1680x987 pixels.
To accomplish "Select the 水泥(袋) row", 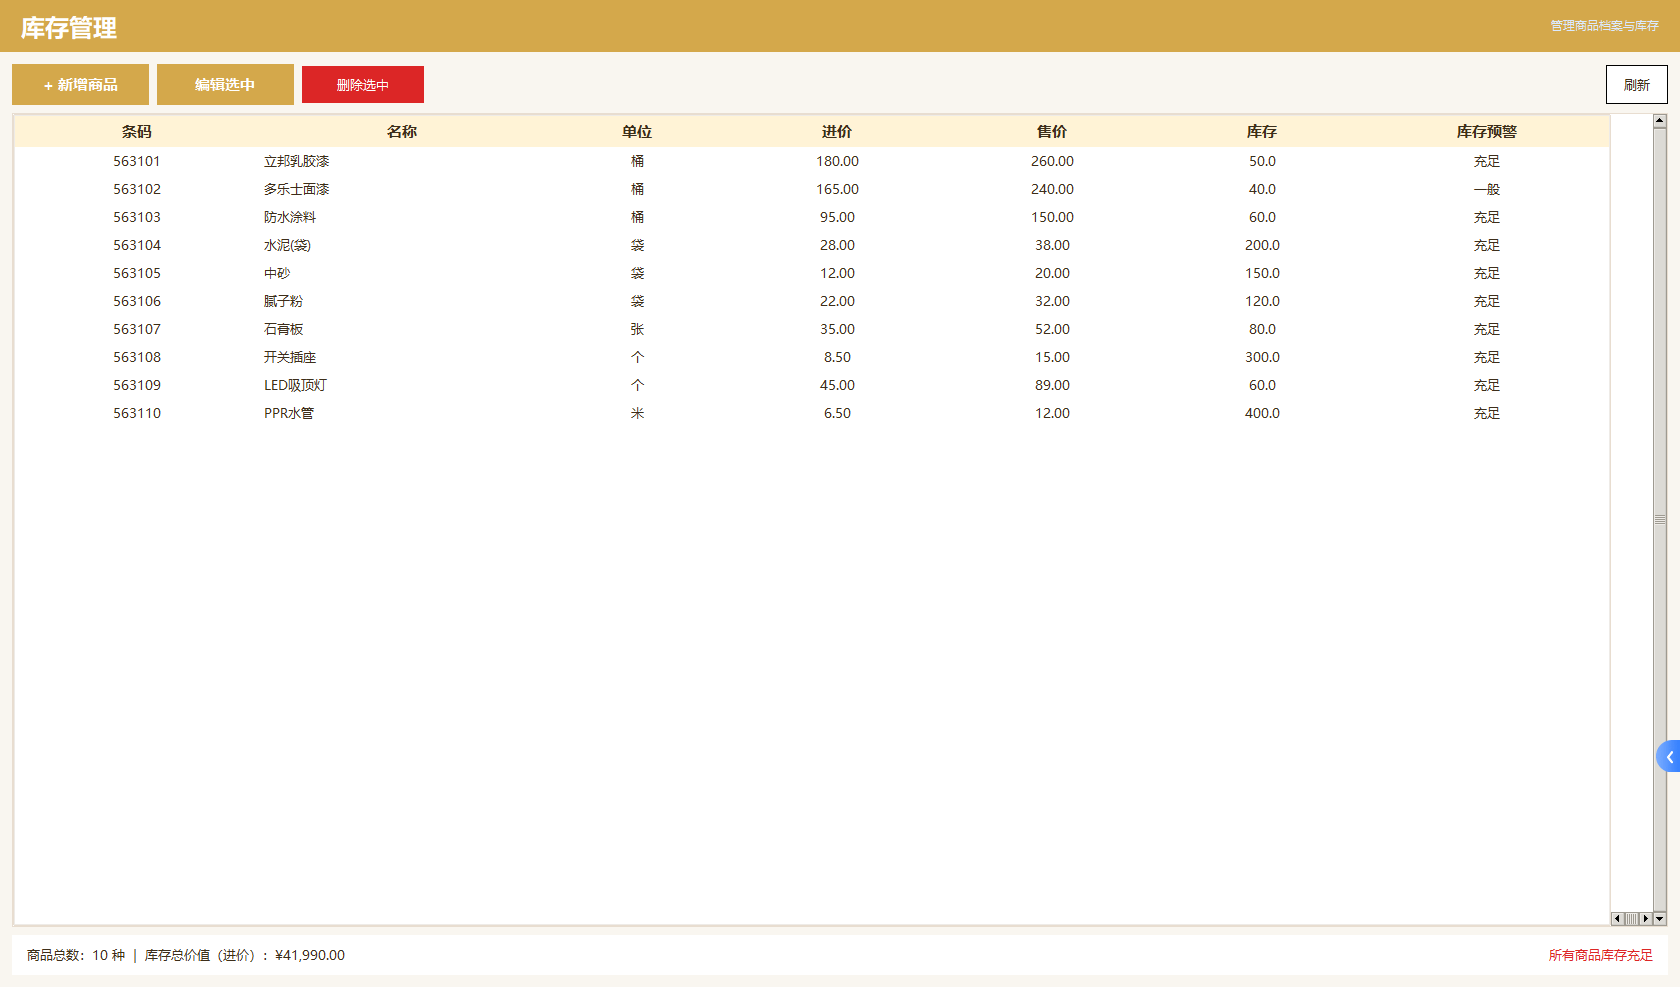I will click(812, 245).
